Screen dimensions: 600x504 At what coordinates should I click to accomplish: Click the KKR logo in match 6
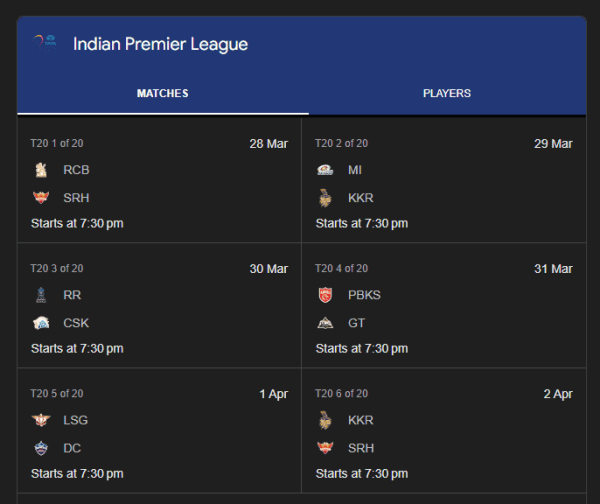pyautogui.click(x=325, y=420)
